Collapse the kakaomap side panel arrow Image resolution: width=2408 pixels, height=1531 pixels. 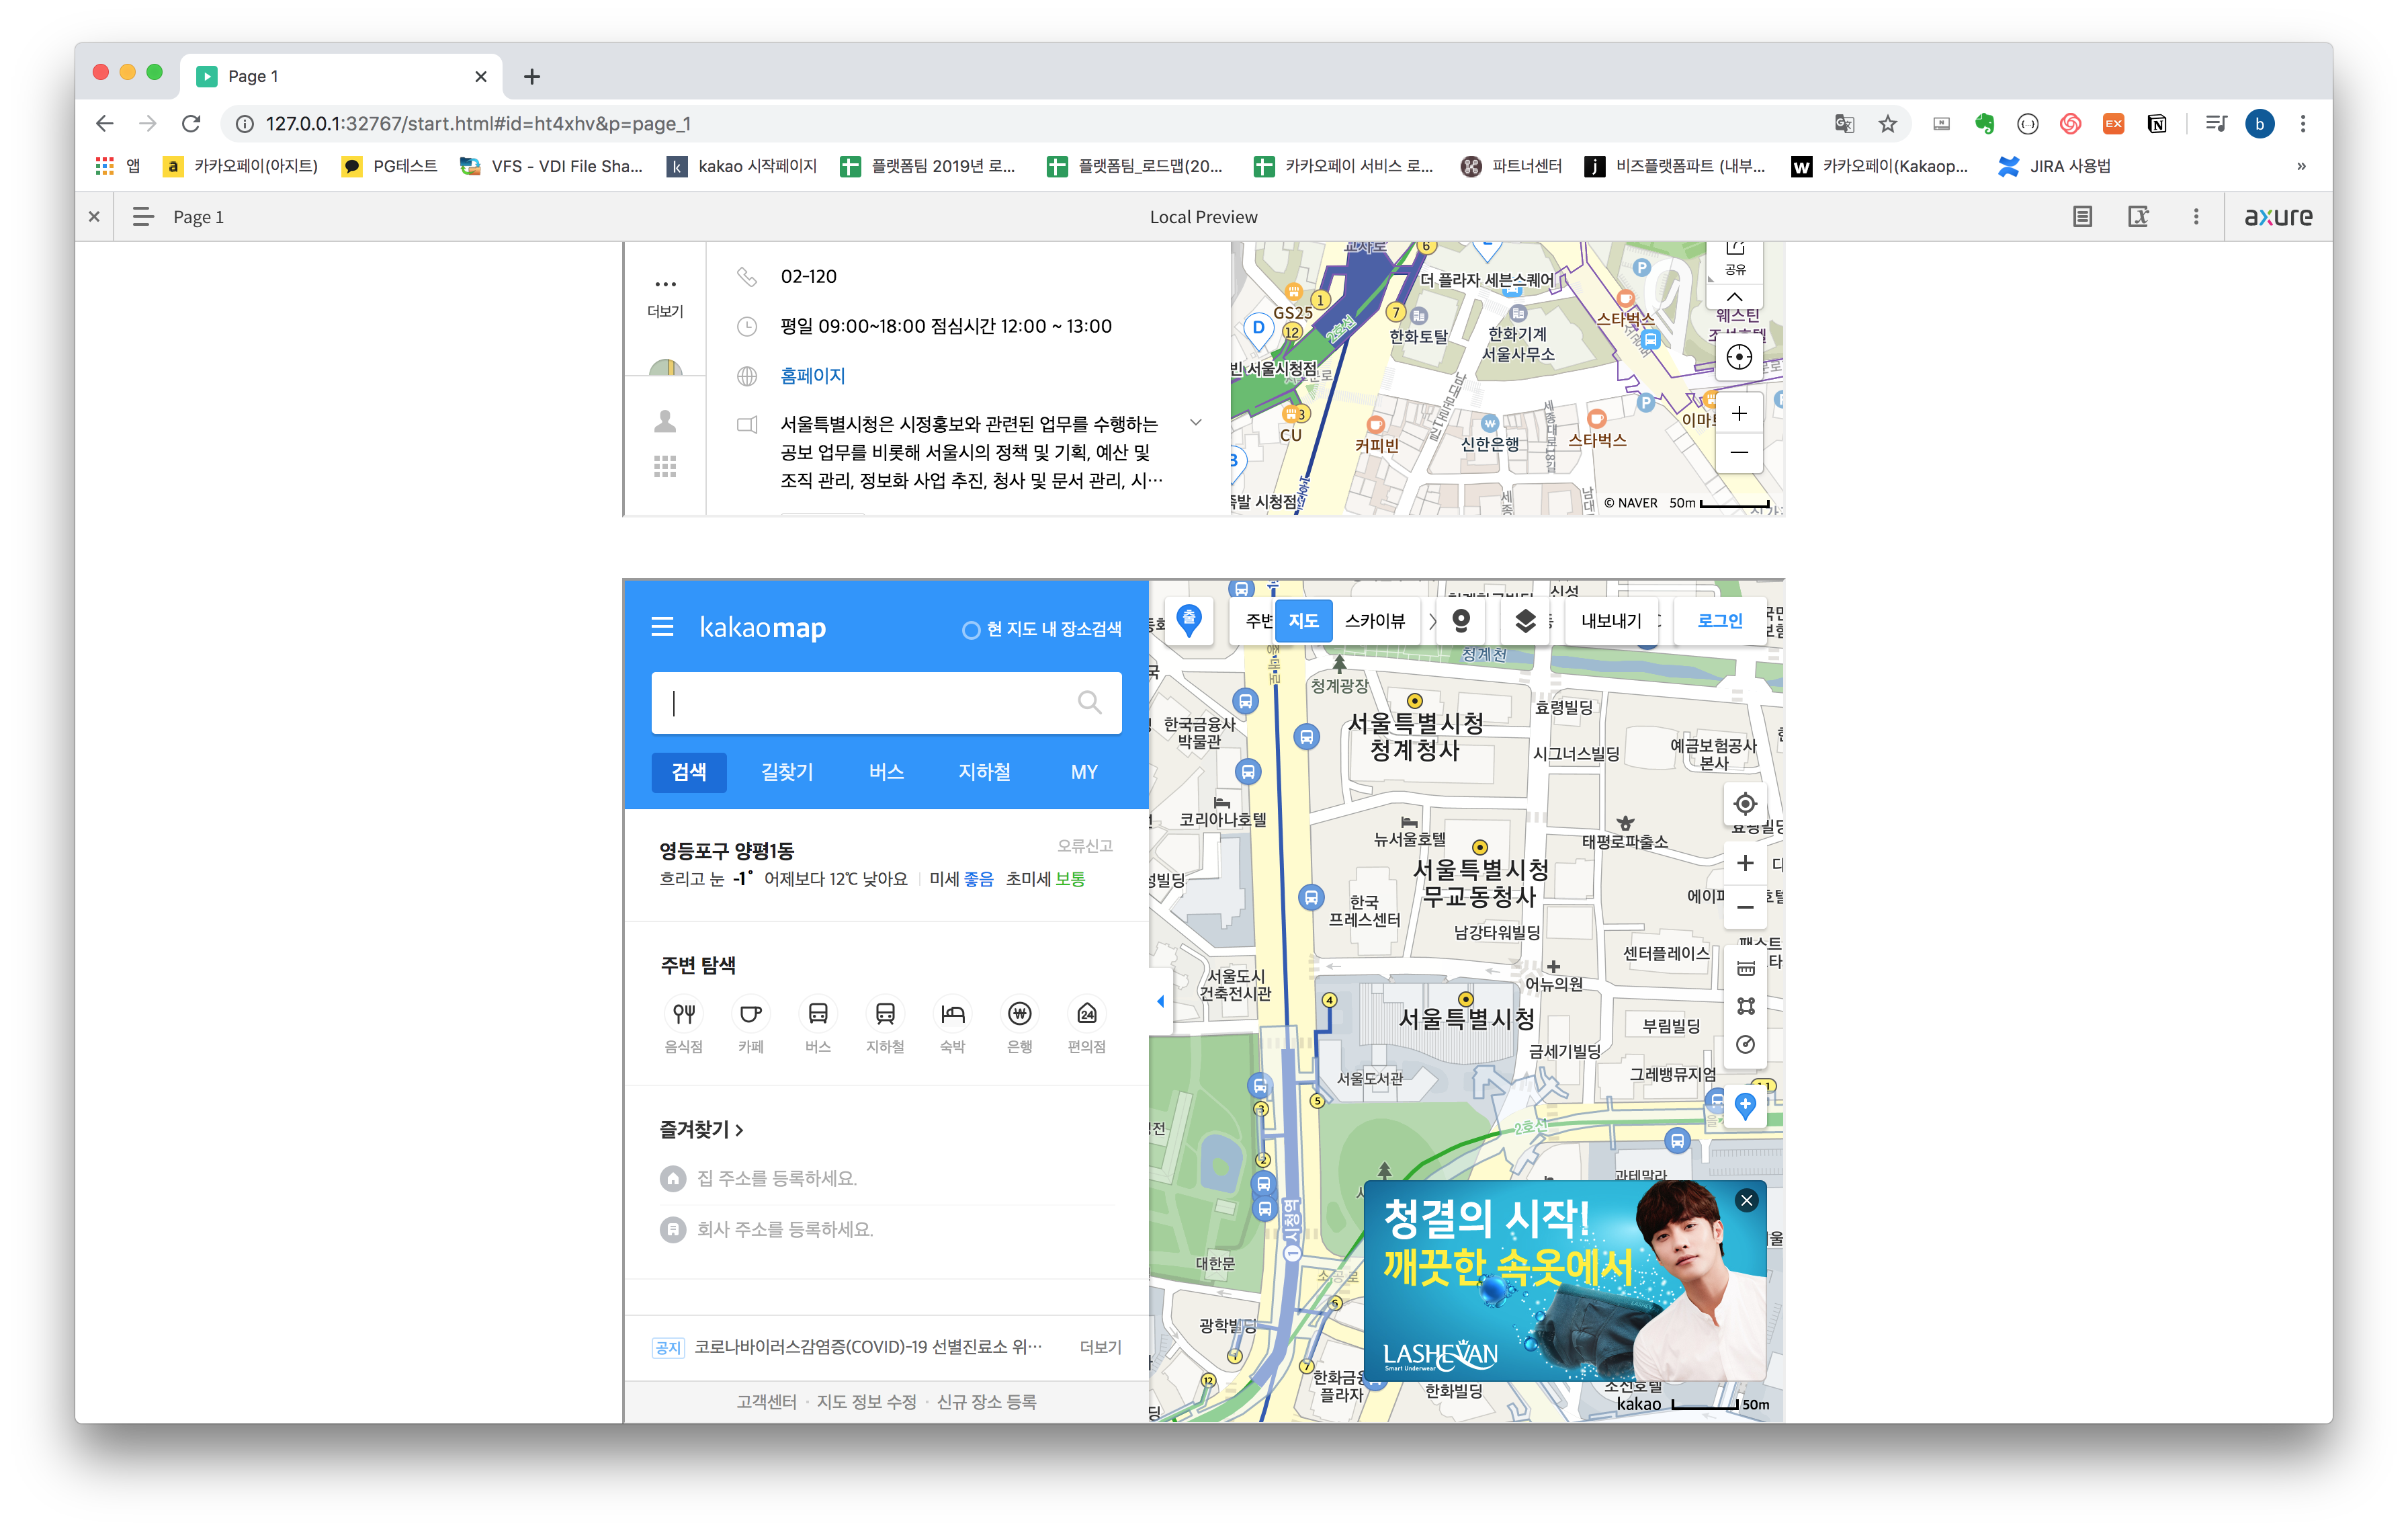click(1160, 1001)
